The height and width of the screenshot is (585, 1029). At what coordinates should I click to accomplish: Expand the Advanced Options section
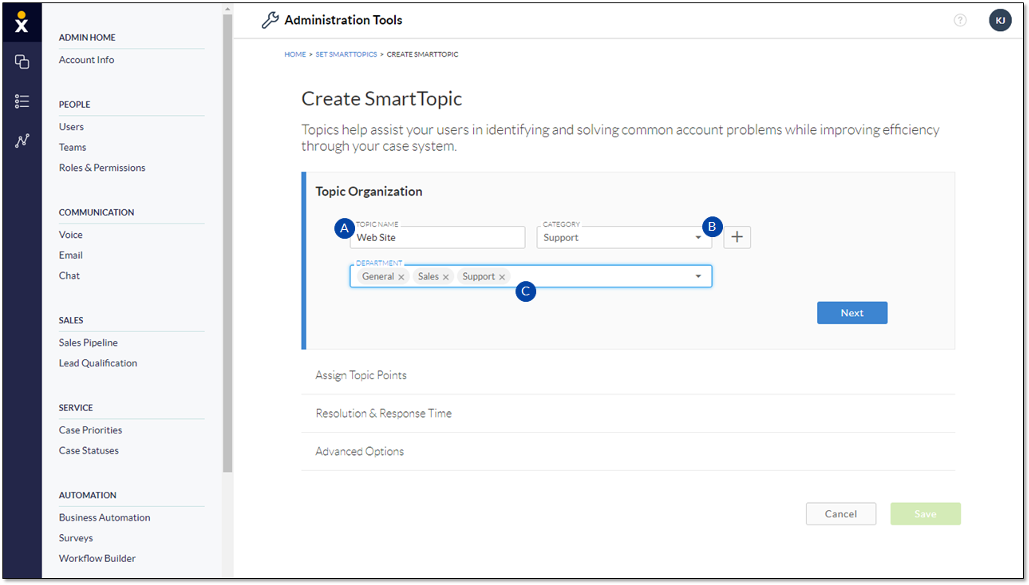pyautogui.click(x=359, y=451)
